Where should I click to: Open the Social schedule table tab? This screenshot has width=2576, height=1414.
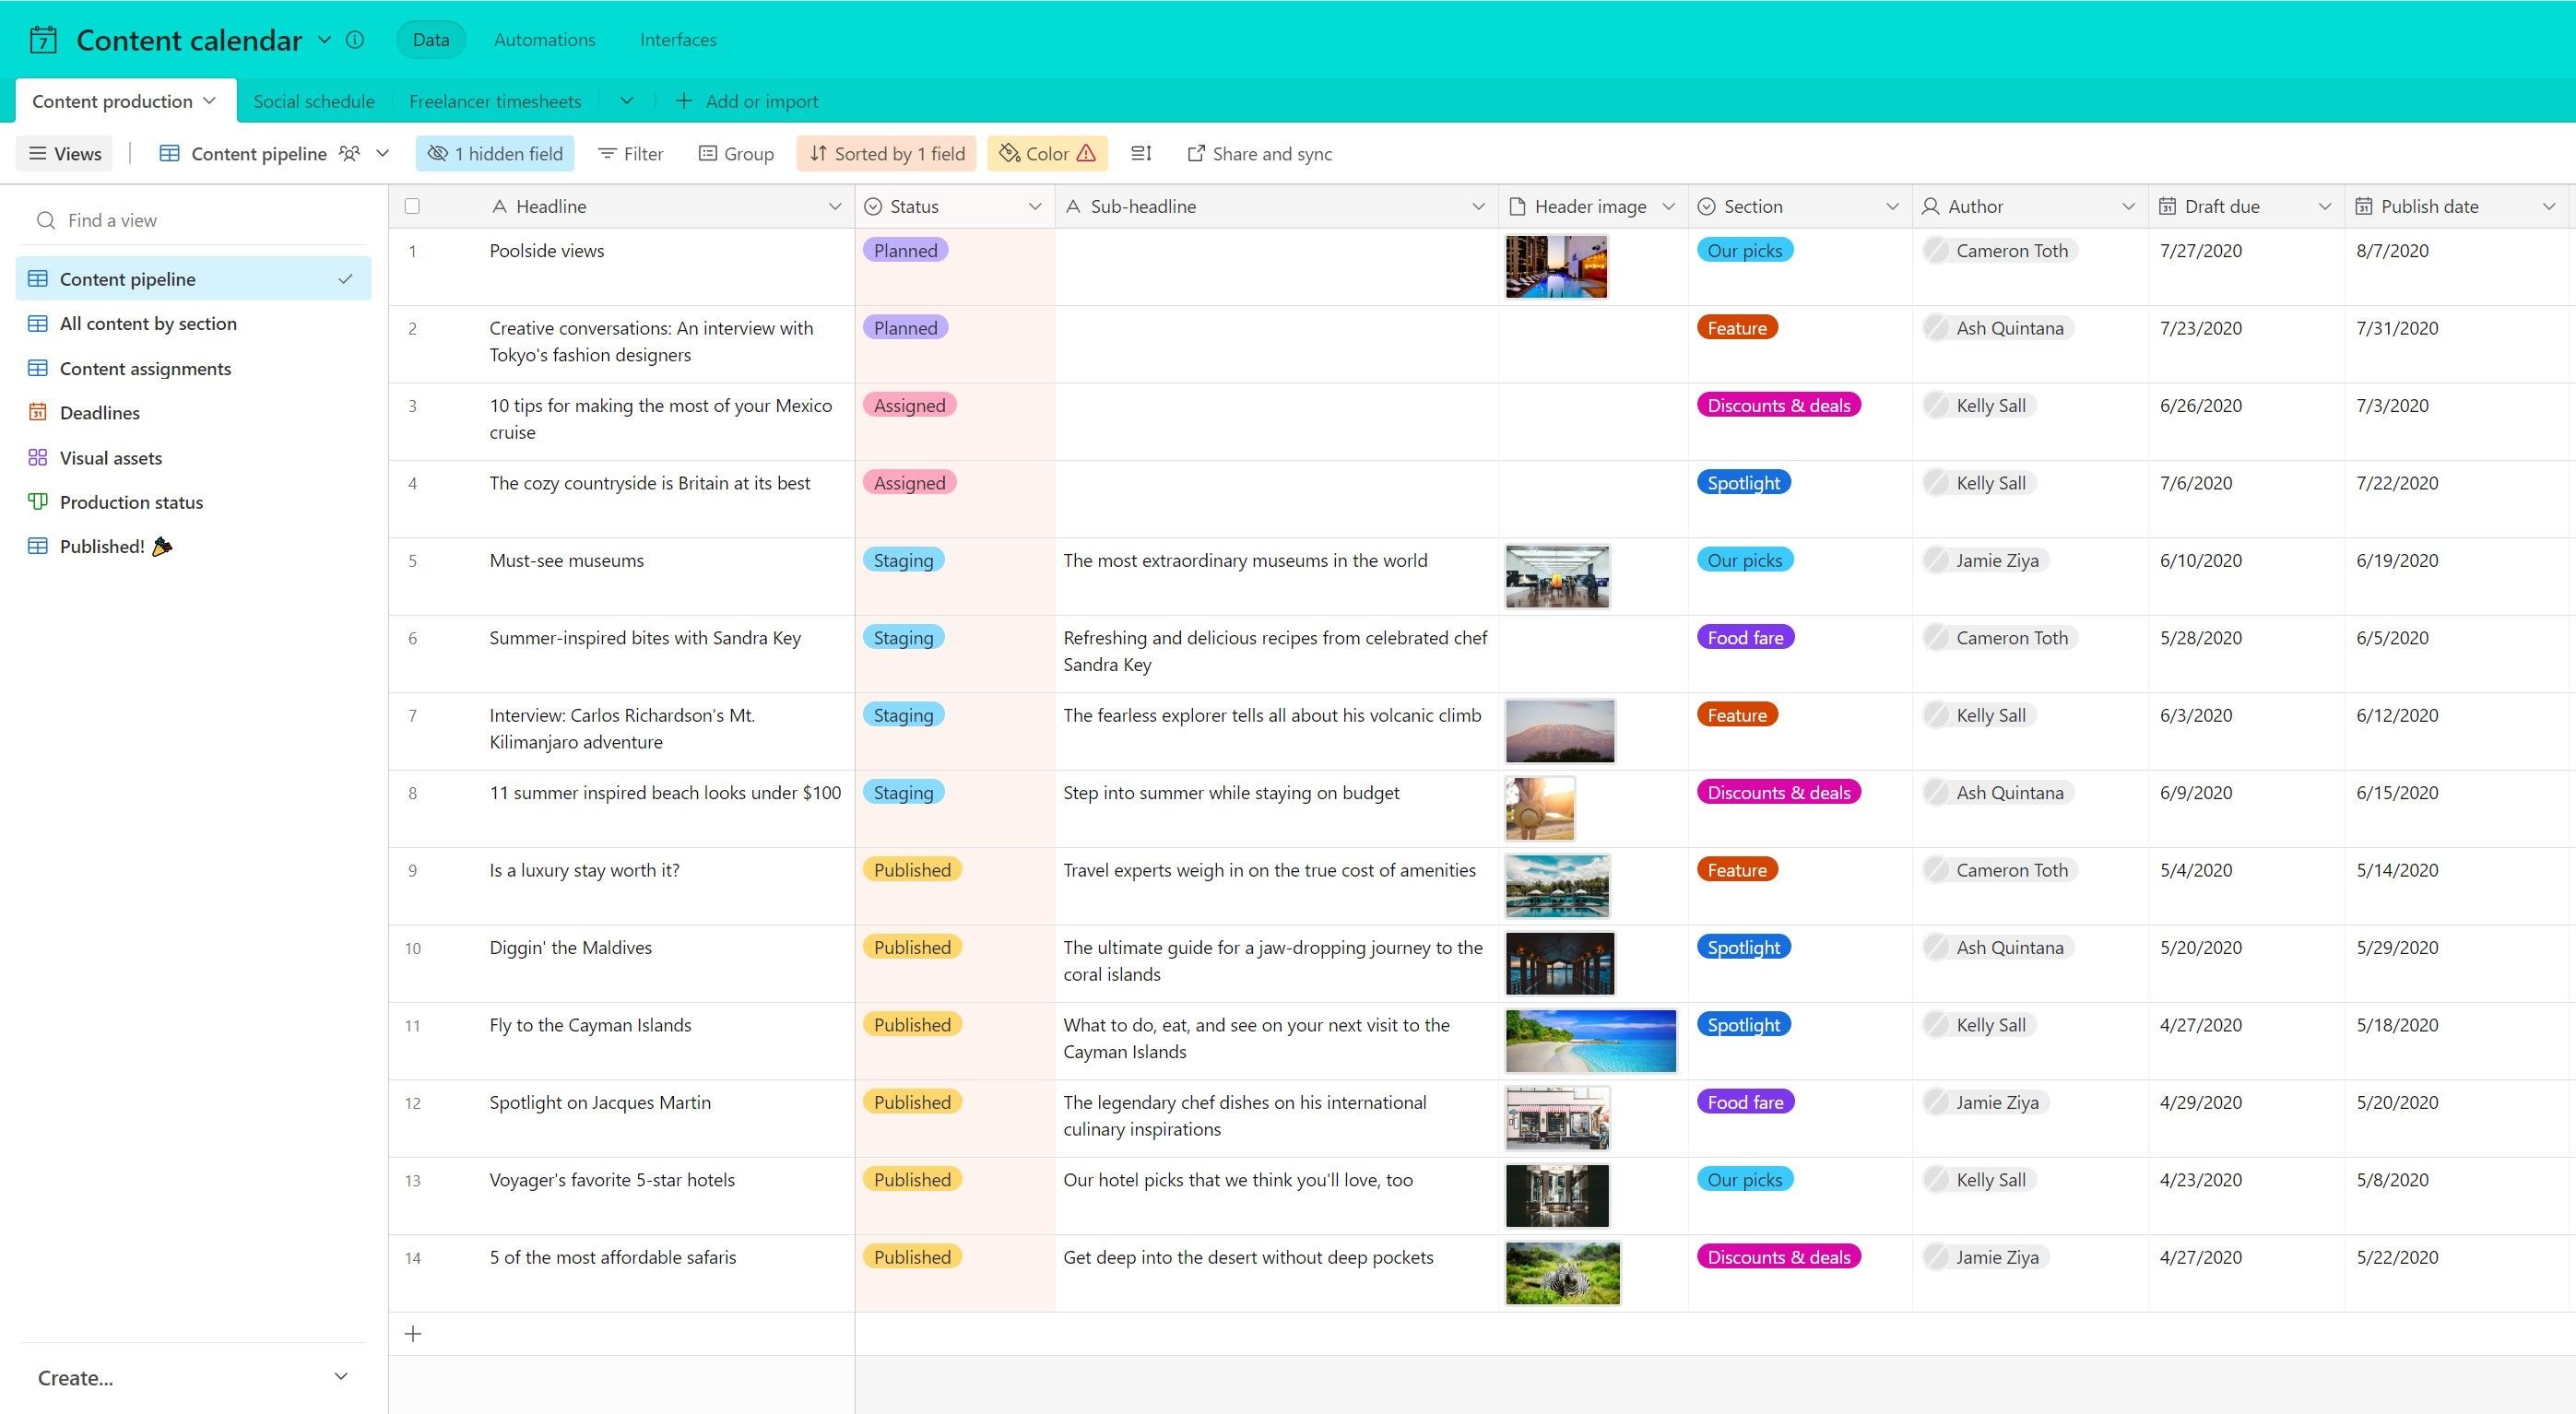[x=314, y=101]
